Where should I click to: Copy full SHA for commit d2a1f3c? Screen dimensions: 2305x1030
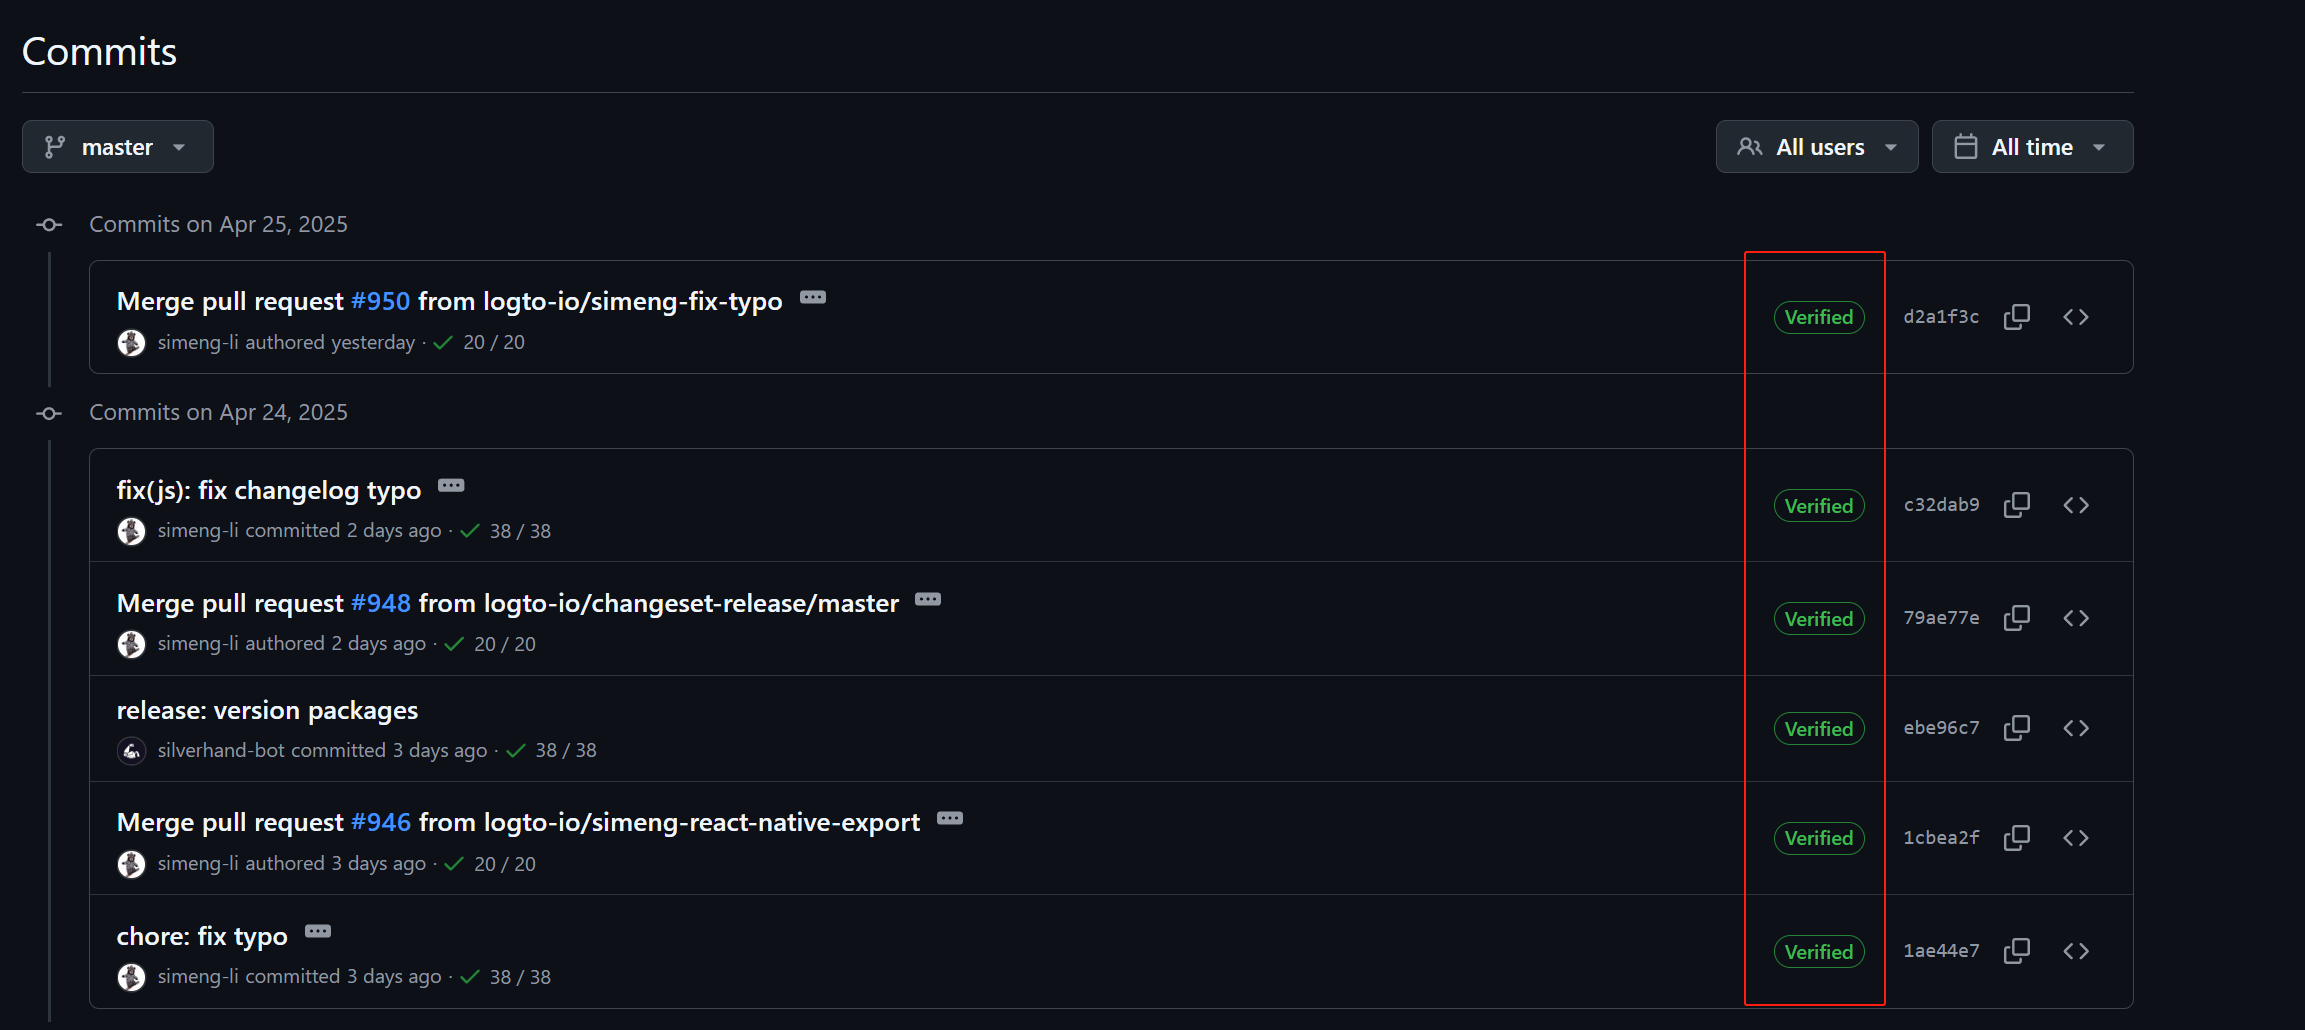[2016, 317]
